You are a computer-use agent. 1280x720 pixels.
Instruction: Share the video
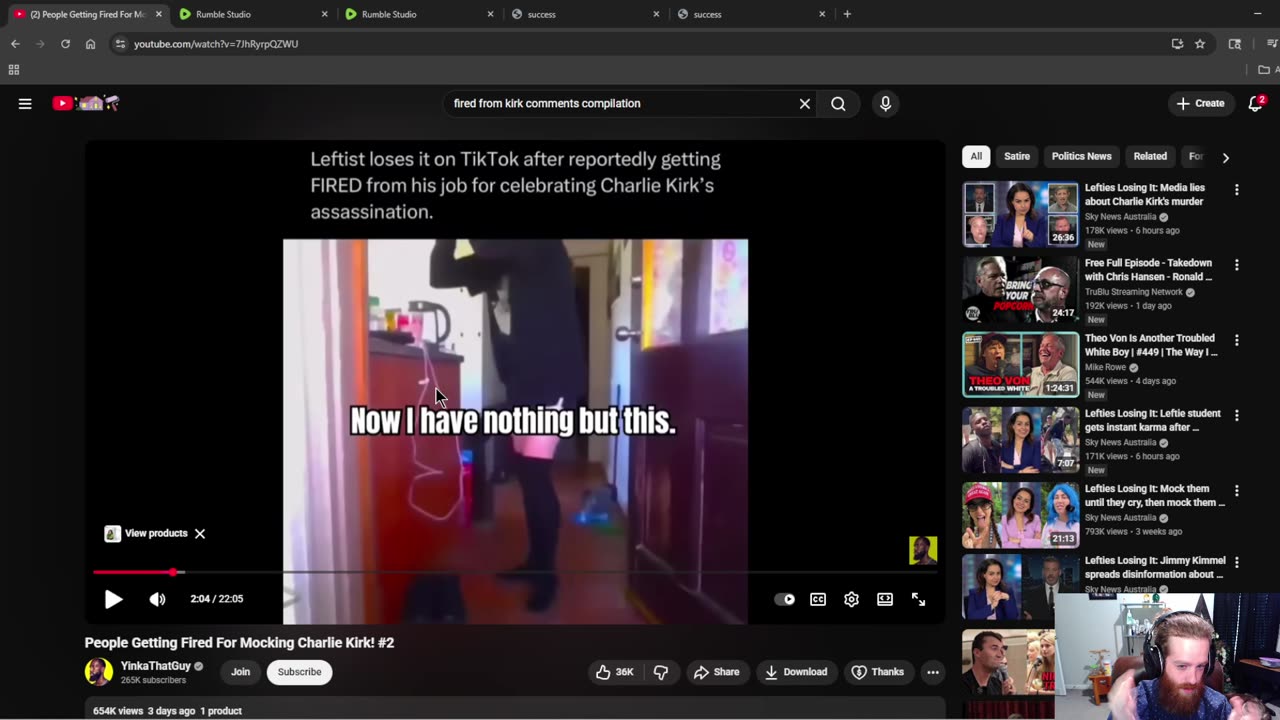click(x=716, y=672)
